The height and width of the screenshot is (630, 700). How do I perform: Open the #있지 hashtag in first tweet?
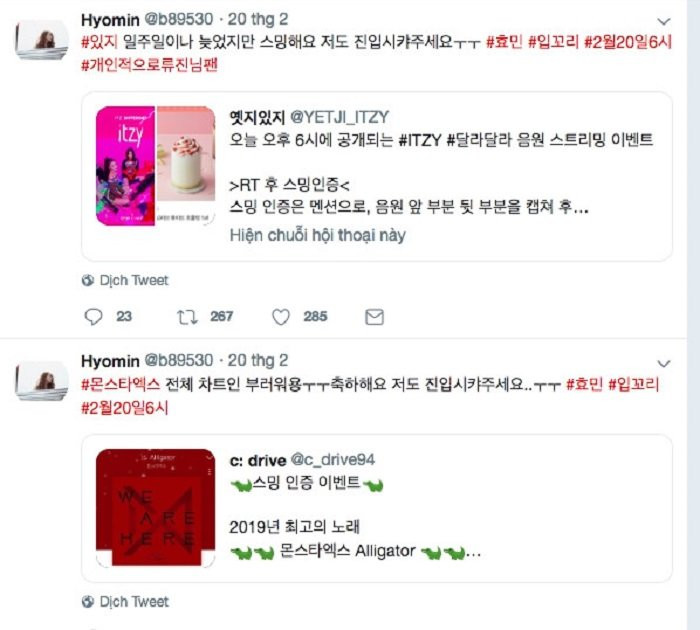coord(99,42)
